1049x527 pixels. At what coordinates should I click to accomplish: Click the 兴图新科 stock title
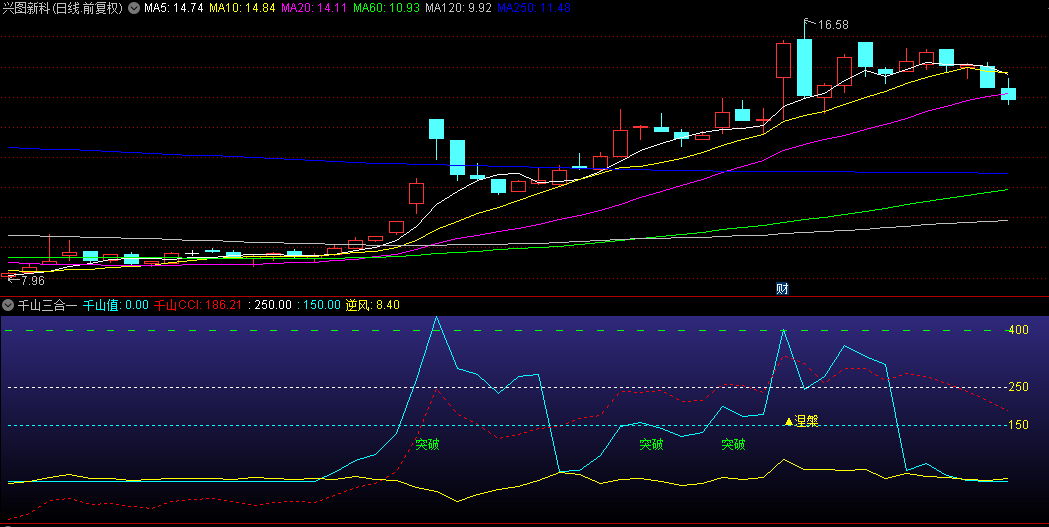tap(62, 8)
